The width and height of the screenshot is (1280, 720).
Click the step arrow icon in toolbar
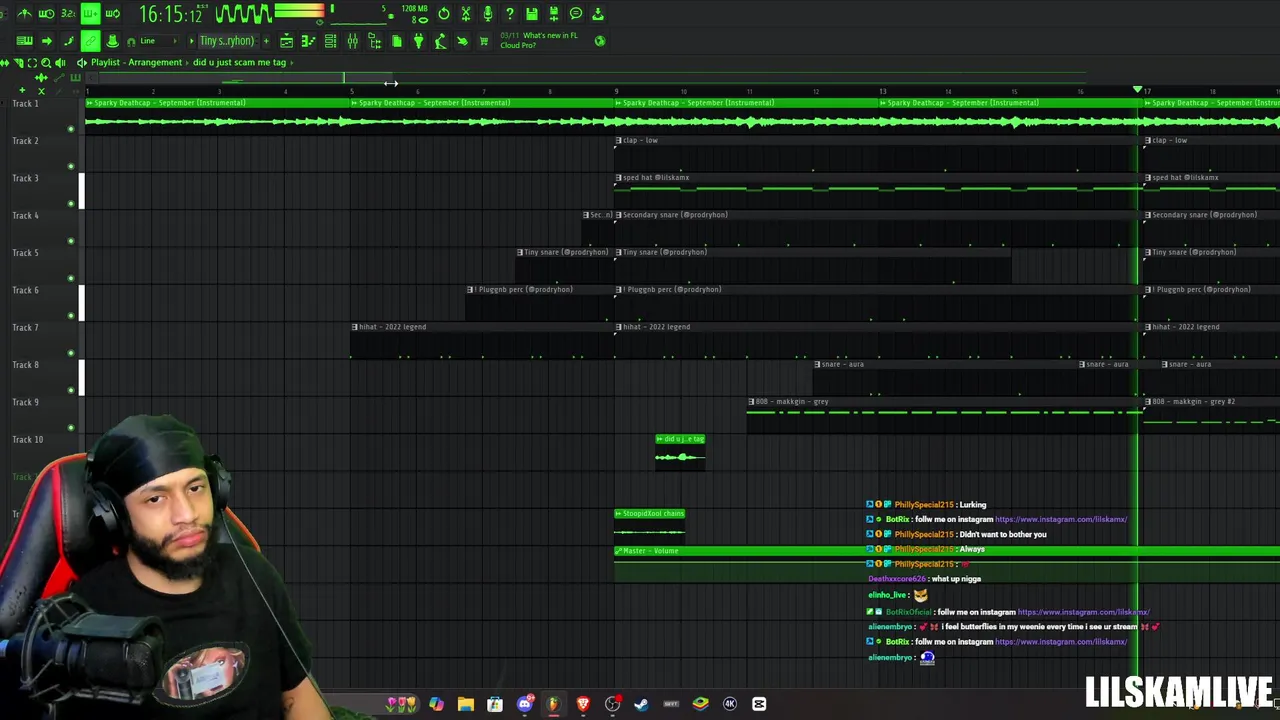pos(46,41)
